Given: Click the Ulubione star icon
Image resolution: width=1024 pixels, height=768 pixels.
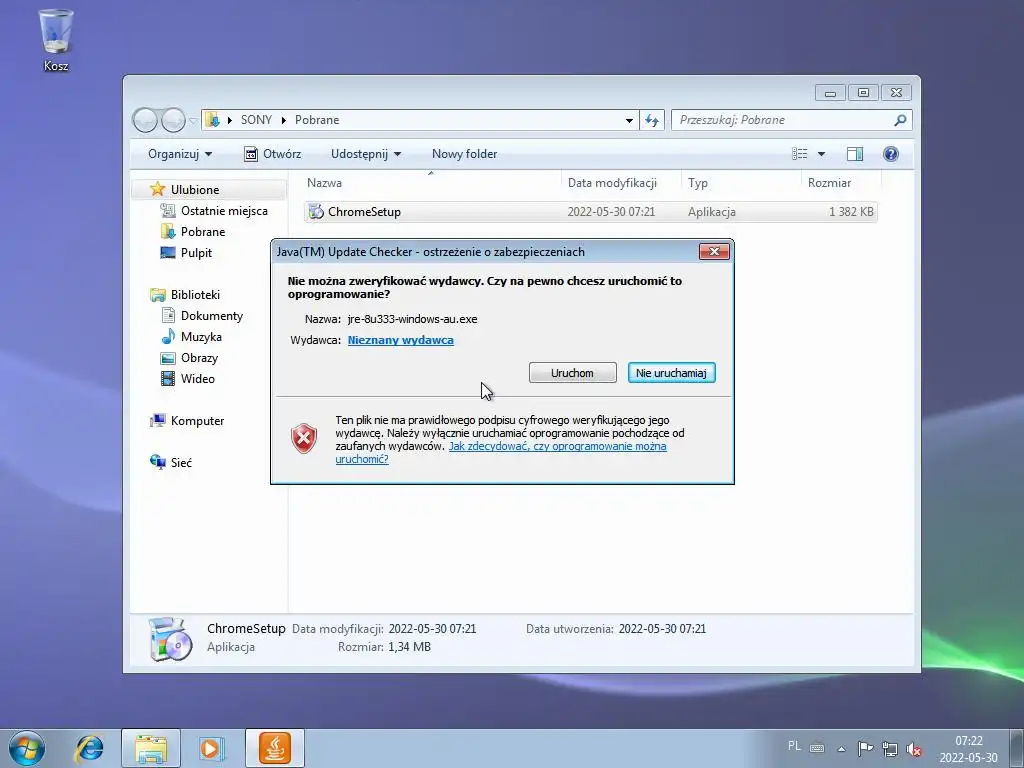Looking at the screenshot, I should [x=157, y=189].
